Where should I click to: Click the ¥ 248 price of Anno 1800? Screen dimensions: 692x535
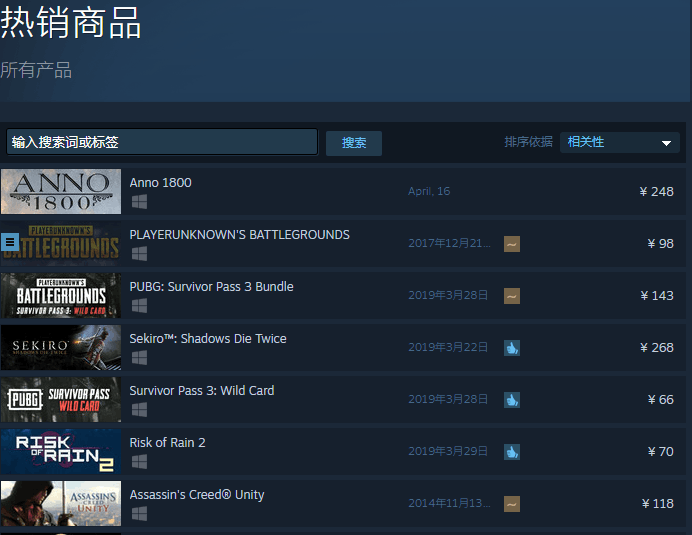[656, 191]
